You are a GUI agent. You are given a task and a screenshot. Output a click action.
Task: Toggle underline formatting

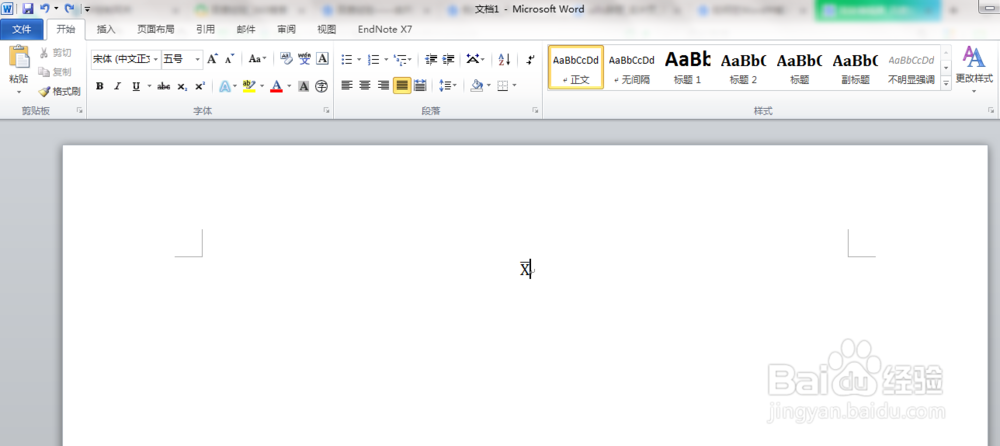136,86
